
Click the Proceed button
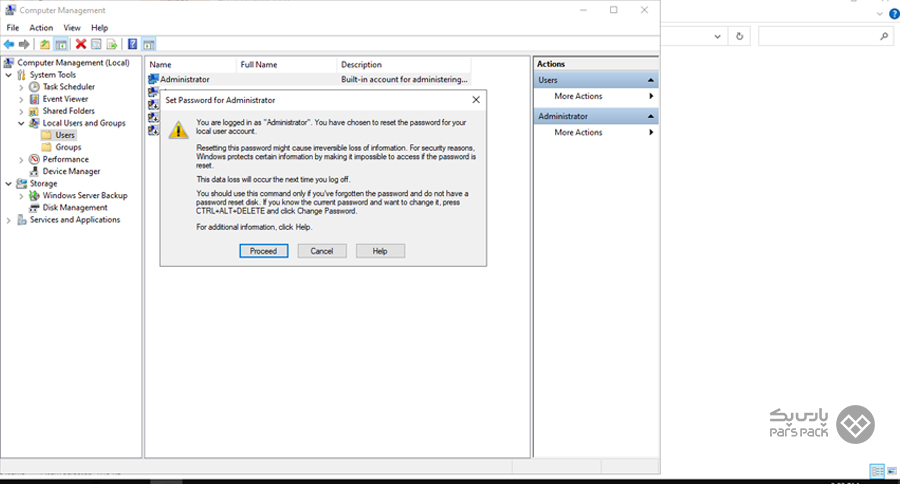point(263,251)
